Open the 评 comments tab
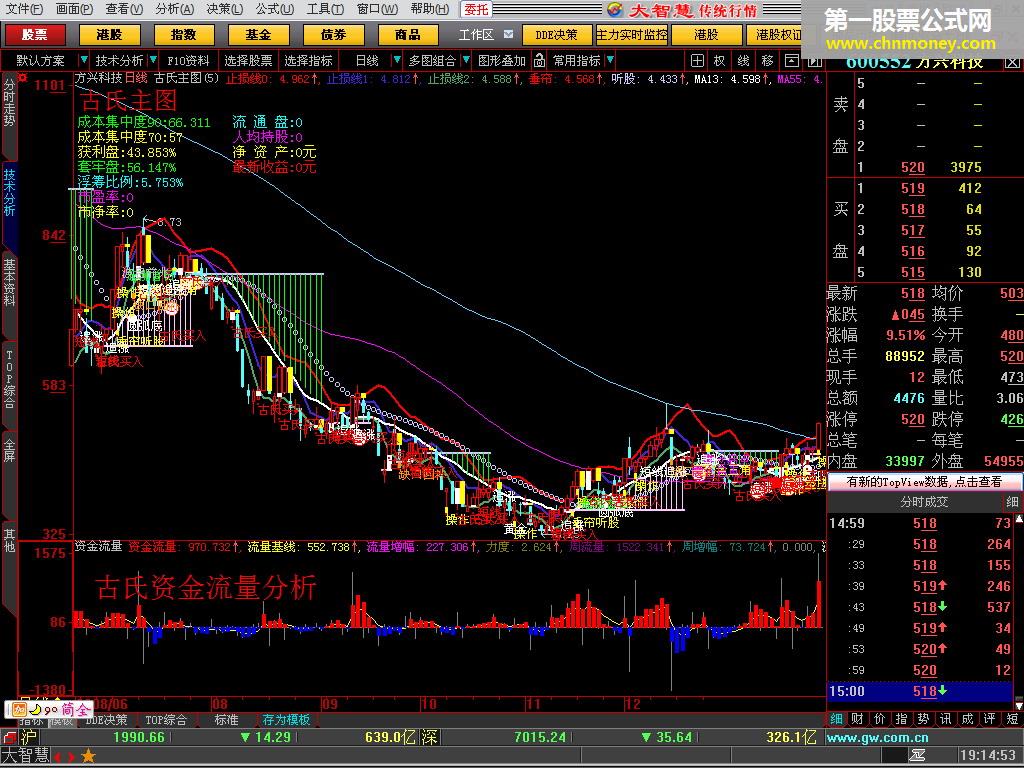Screen dimensions: 1024x768 point(990,719)
